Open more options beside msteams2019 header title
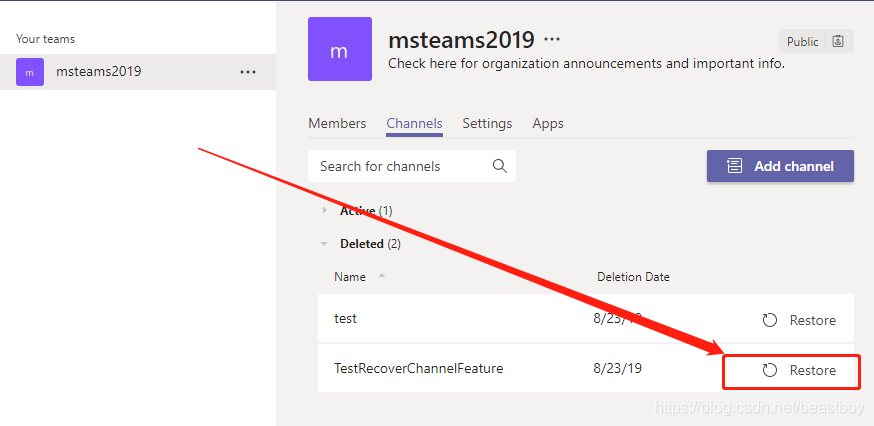 coord(552,40)
